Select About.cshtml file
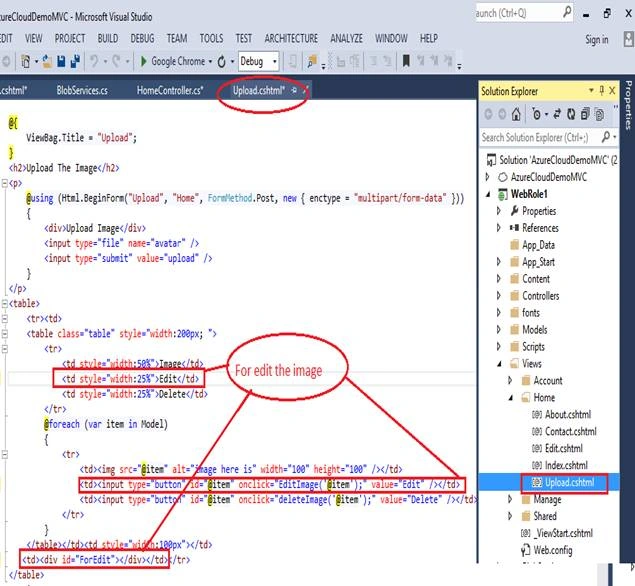 coord(568,414)
